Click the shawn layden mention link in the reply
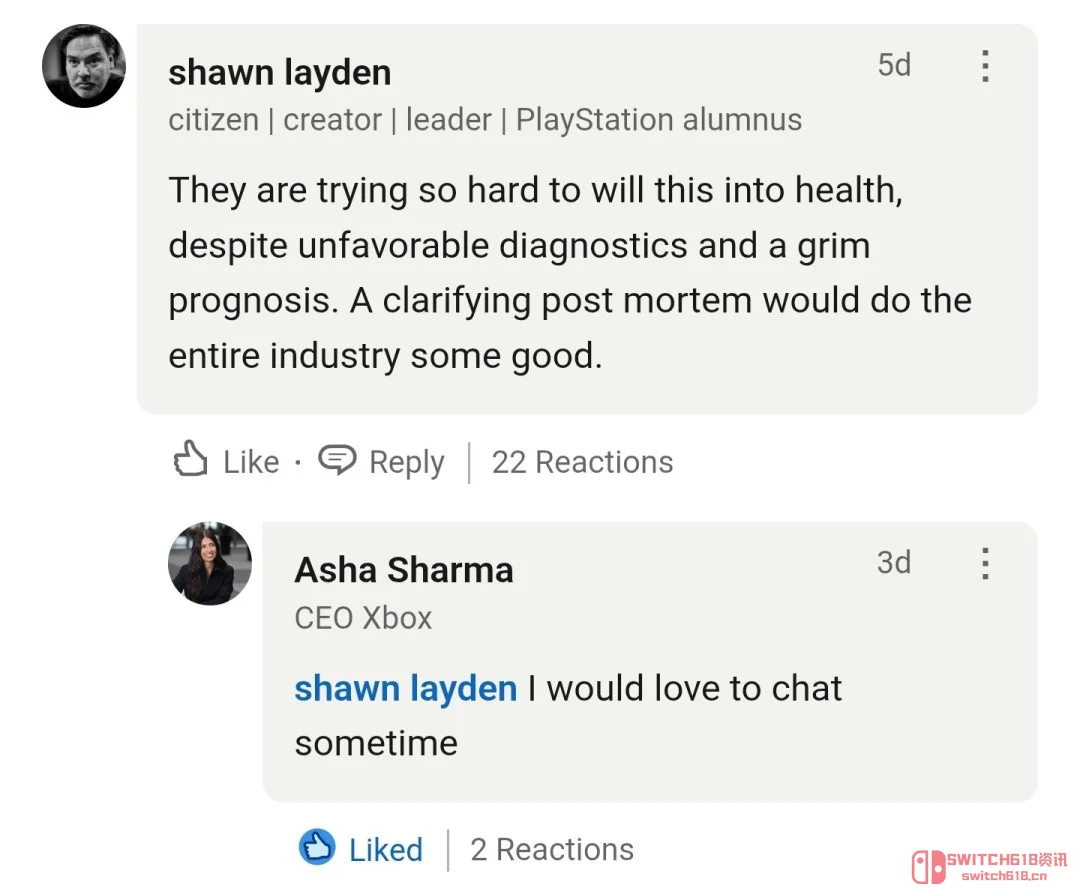This screenshot has width=1080, height=894. [x=405, y=688]
